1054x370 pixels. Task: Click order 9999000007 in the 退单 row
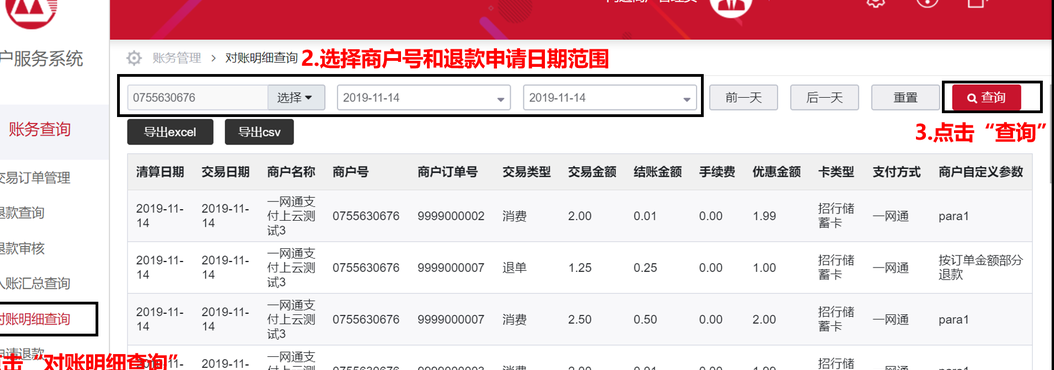[450, 268]
